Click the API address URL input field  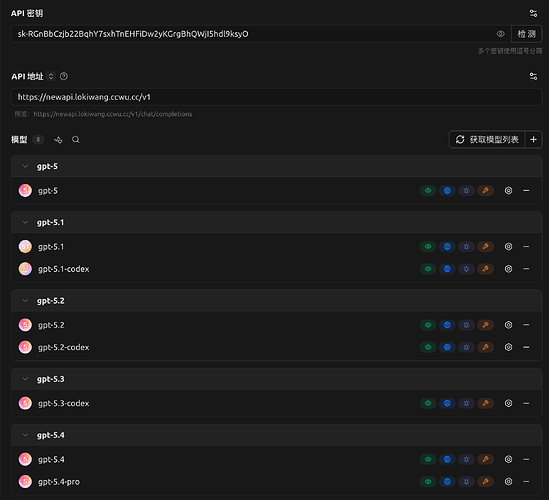click(x=277, y=97)
